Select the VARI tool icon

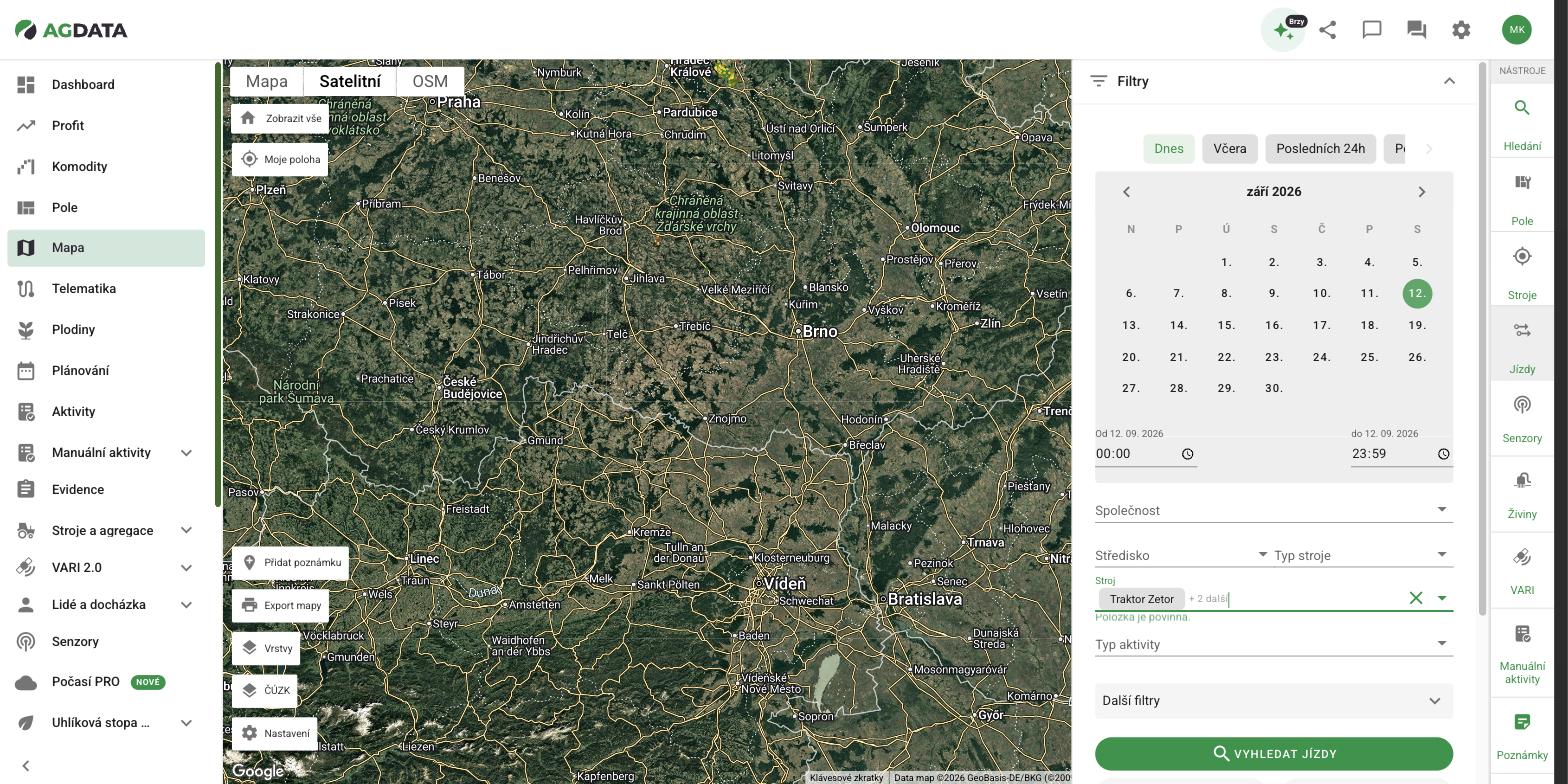pos(1522,569)
